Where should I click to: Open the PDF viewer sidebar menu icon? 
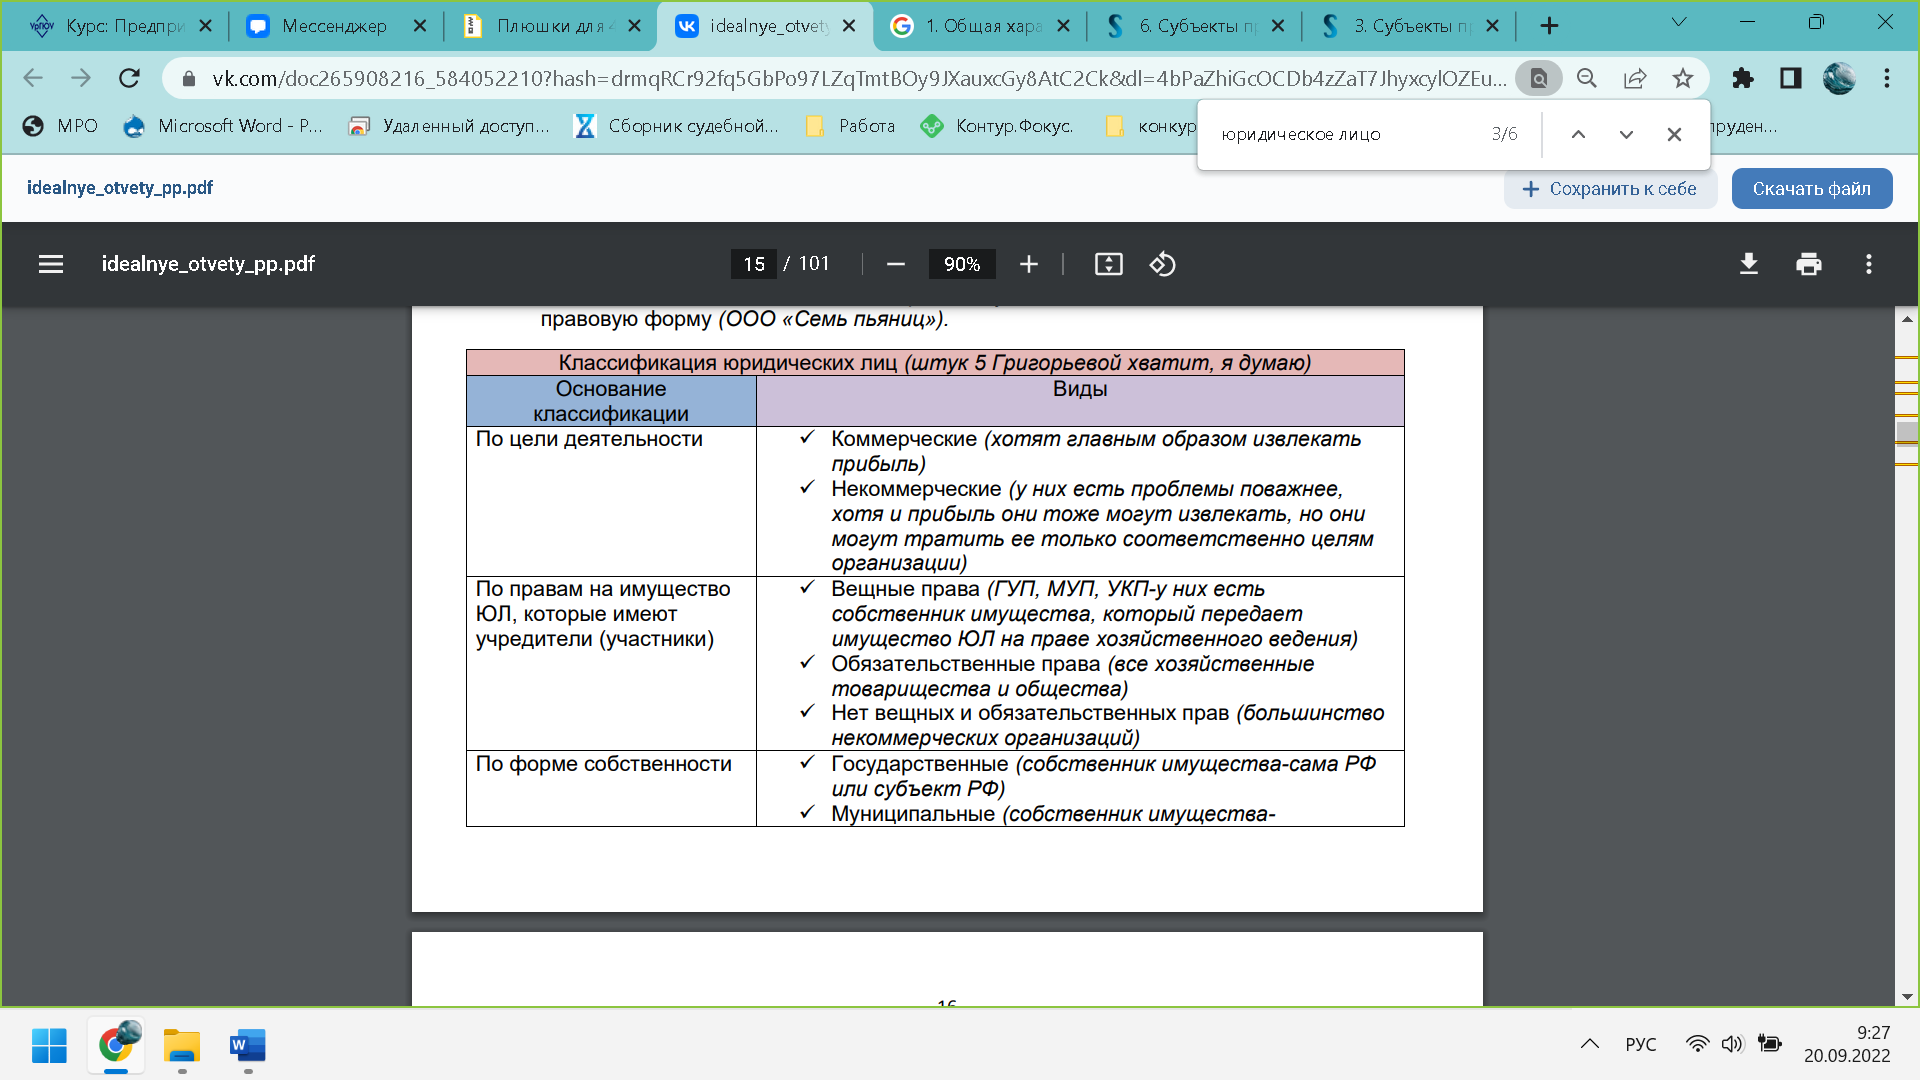tap(51, 264)
